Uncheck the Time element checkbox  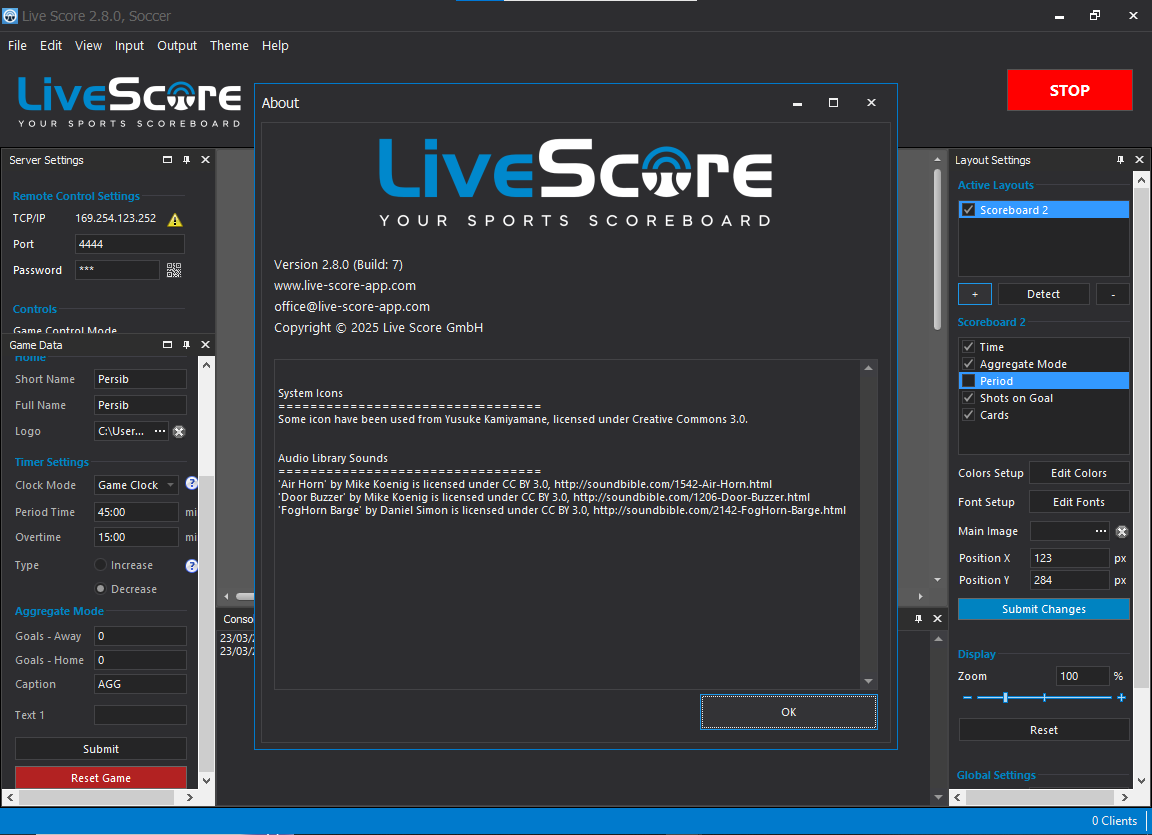click(x=968, y=347)
